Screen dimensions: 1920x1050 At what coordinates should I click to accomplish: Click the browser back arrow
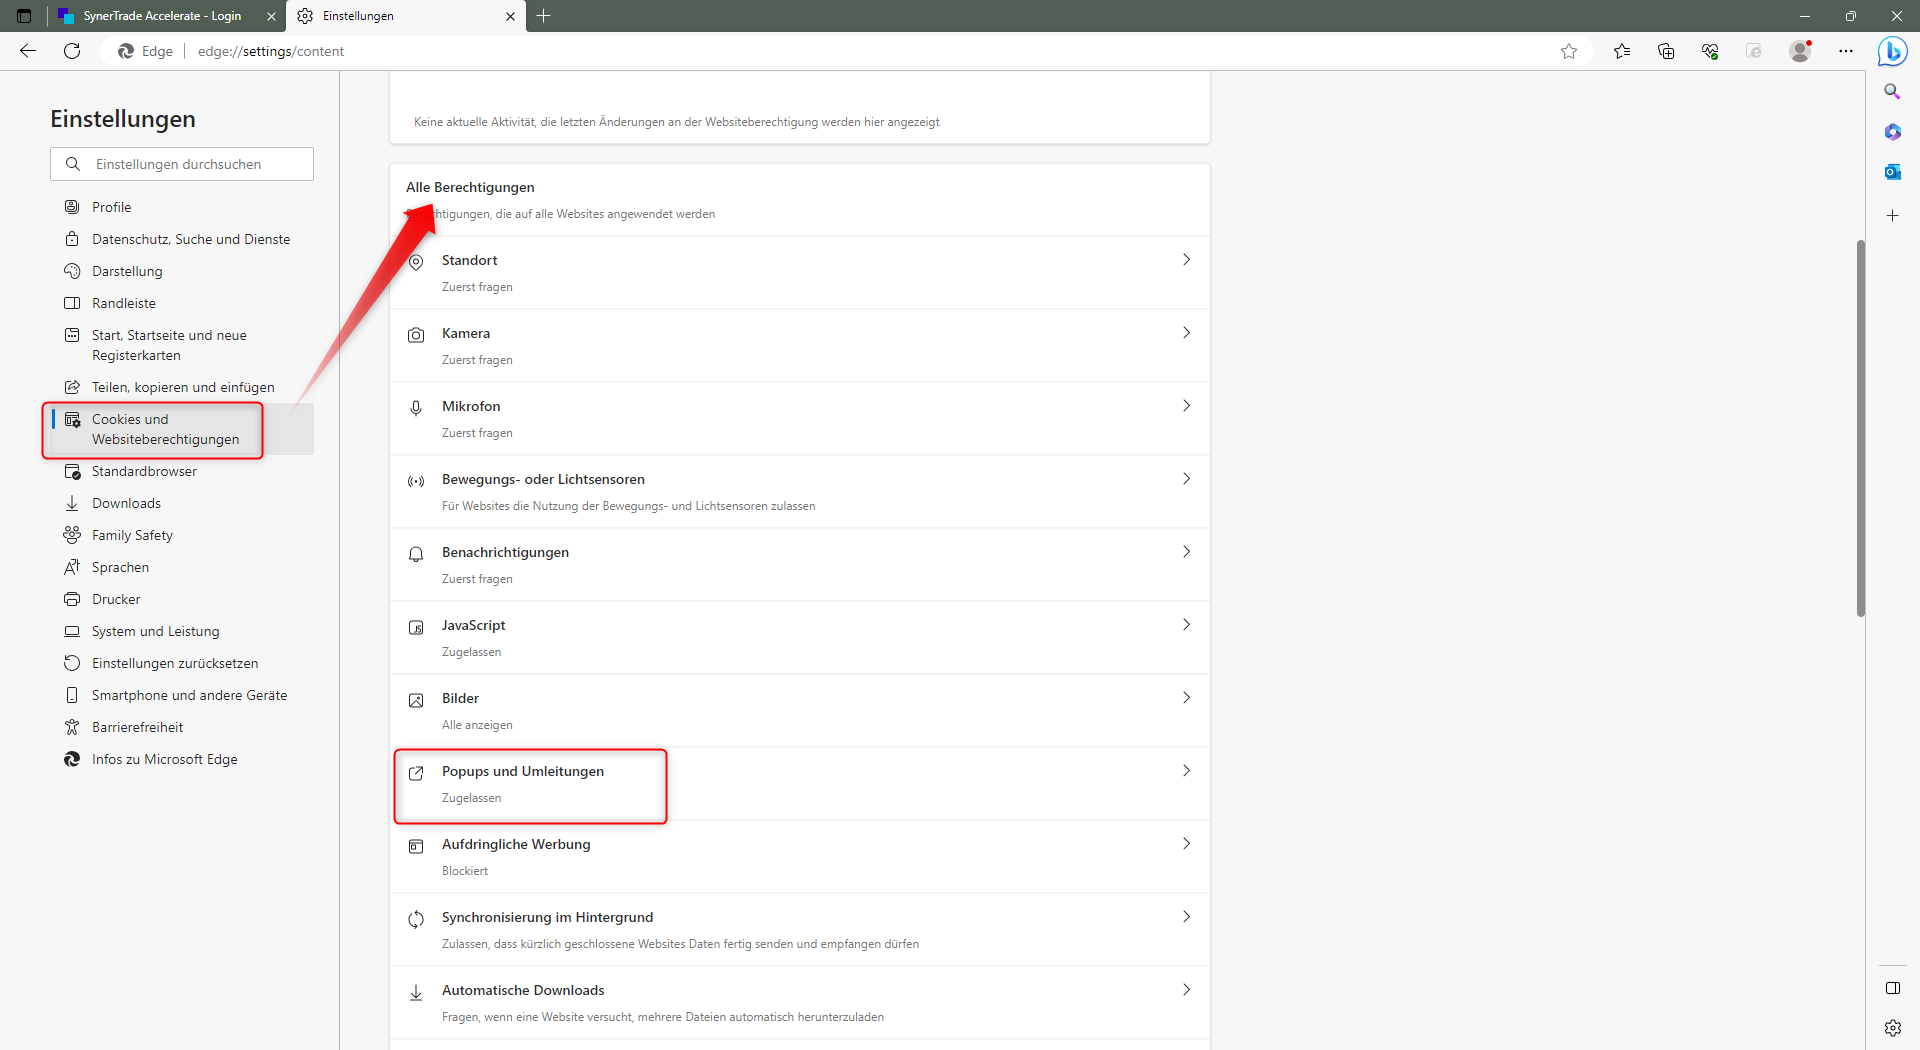tap(28, 51)
